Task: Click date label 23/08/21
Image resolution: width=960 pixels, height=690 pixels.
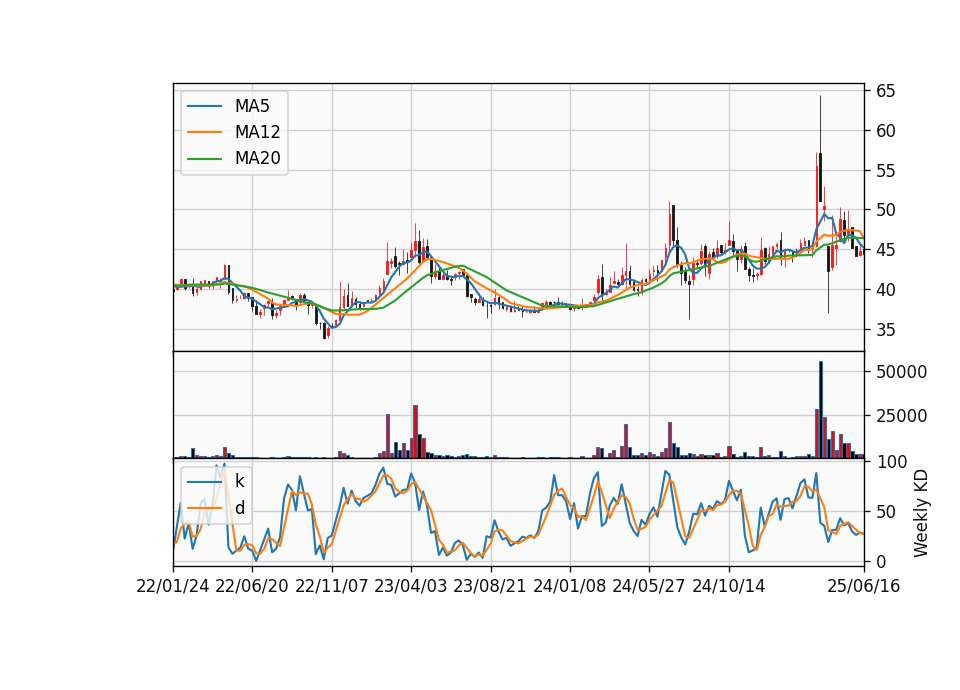Action: [490, 586]
